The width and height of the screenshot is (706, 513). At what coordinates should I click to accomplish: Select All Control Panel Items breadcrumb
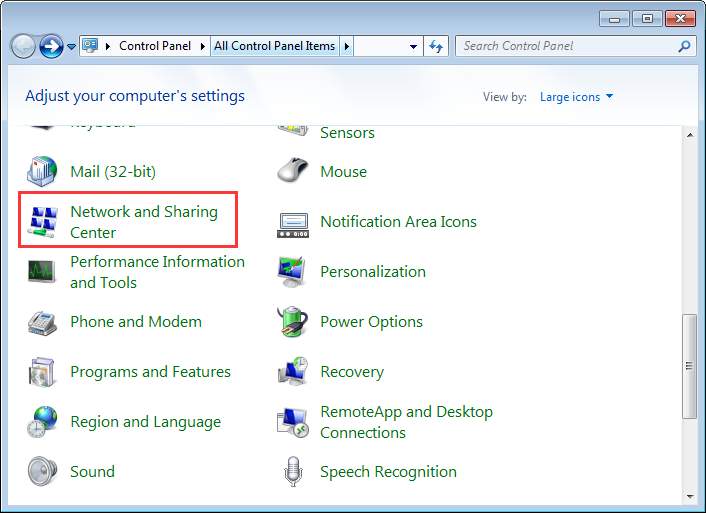[274, 46]
